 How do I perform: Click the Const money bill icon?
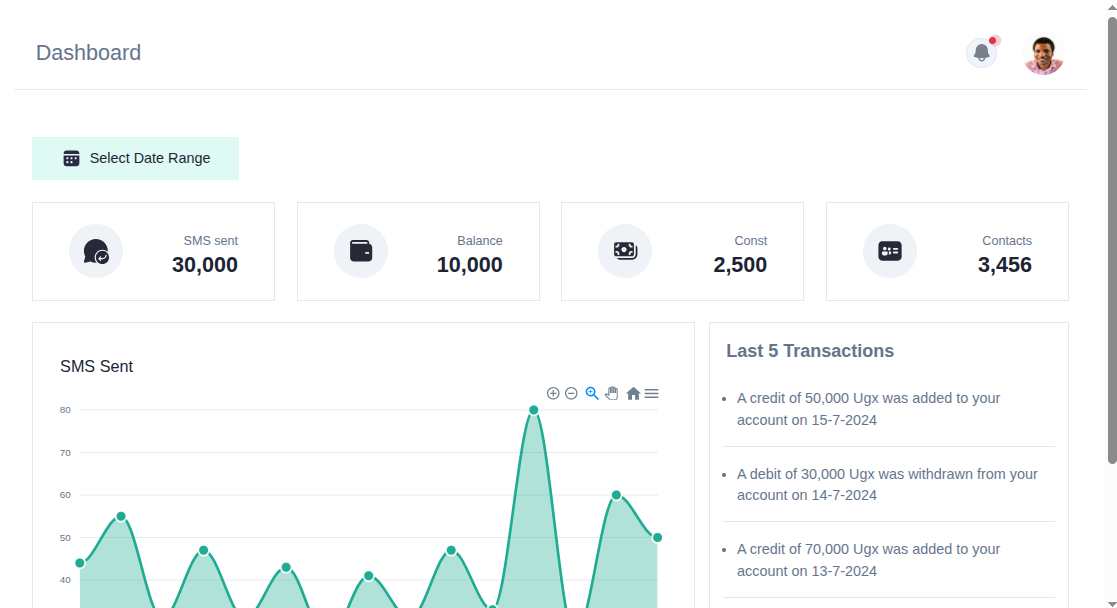click(x=625, y=252)
